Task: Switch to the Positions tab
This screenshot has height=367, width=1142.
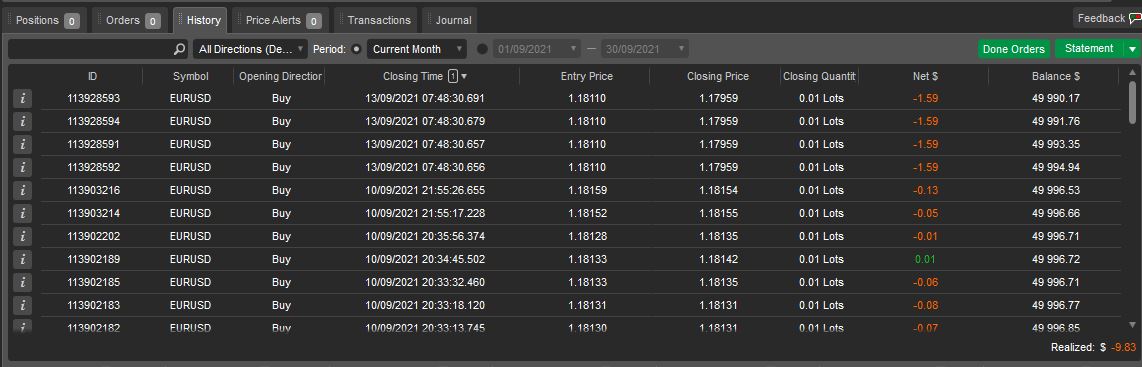Action: pyautogui.click(x=46, y=20)
